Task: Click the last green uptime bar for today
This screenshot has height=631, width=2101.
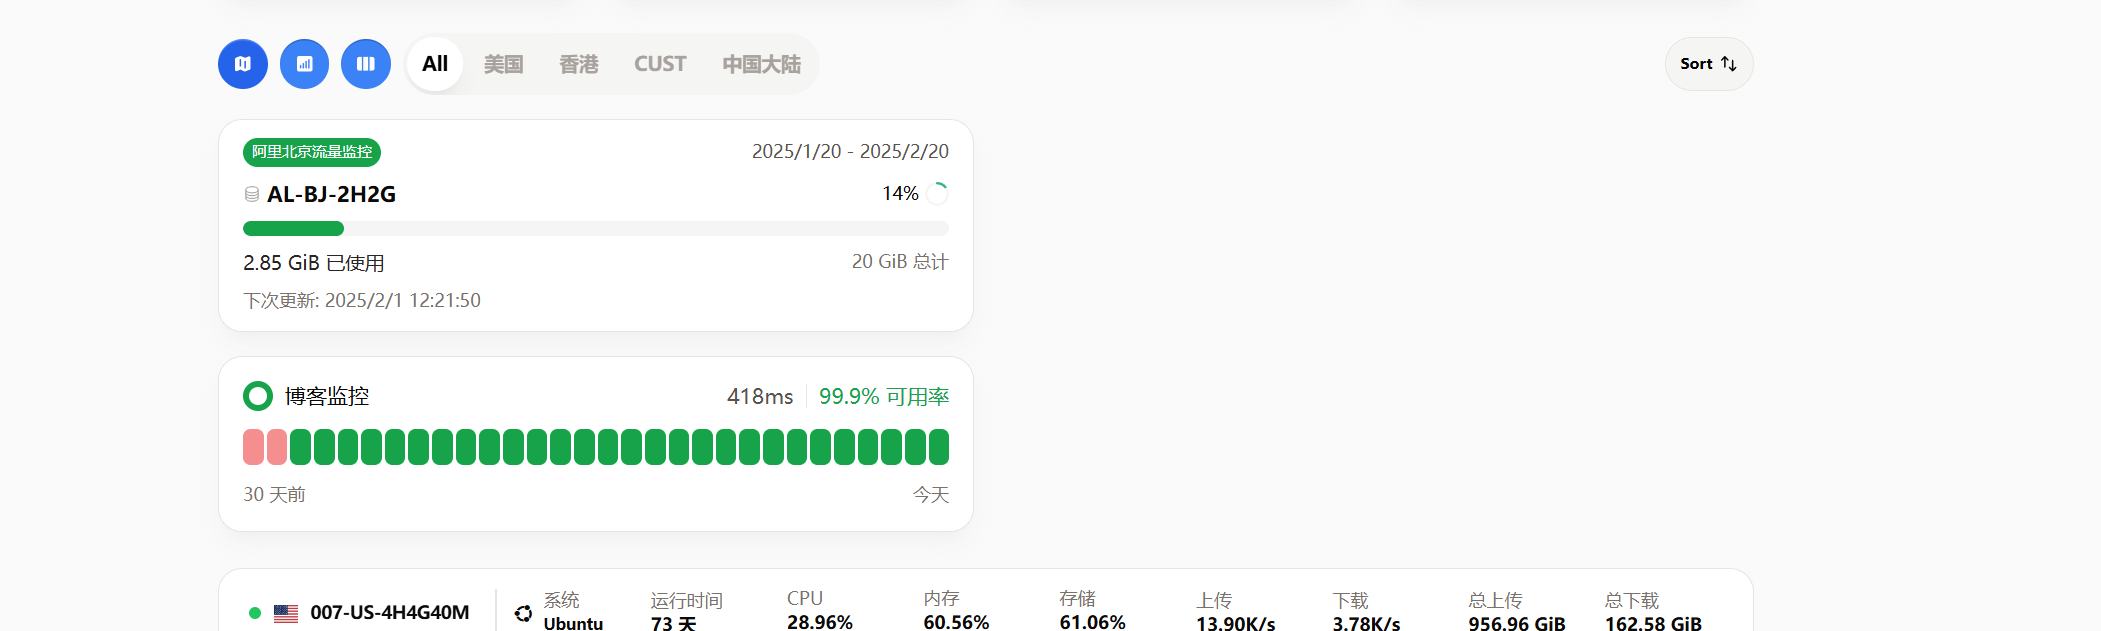Action: 939,447
